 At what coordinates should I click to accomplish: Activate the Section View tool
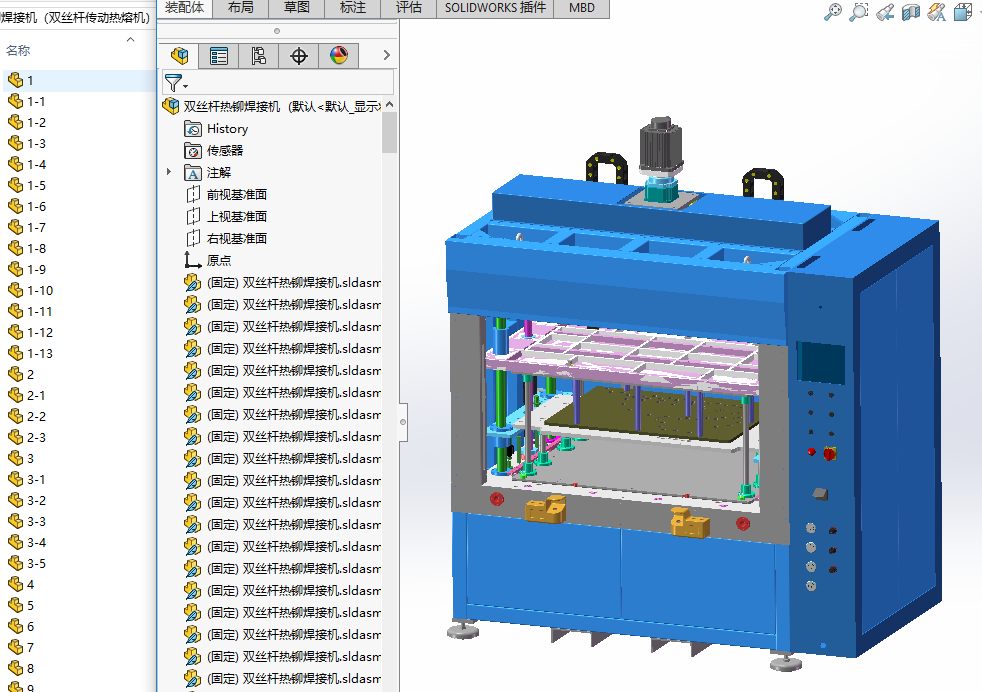[x=910, y=12]
